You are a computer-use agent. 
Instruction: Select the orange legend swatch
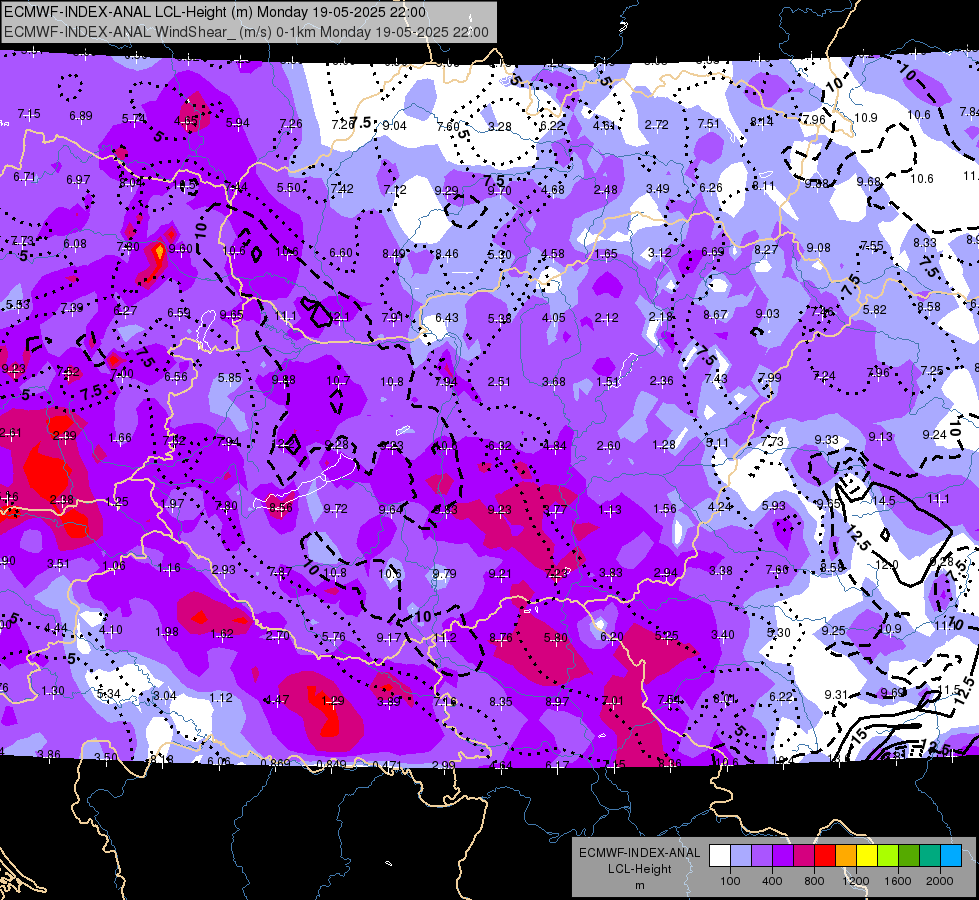846,856
